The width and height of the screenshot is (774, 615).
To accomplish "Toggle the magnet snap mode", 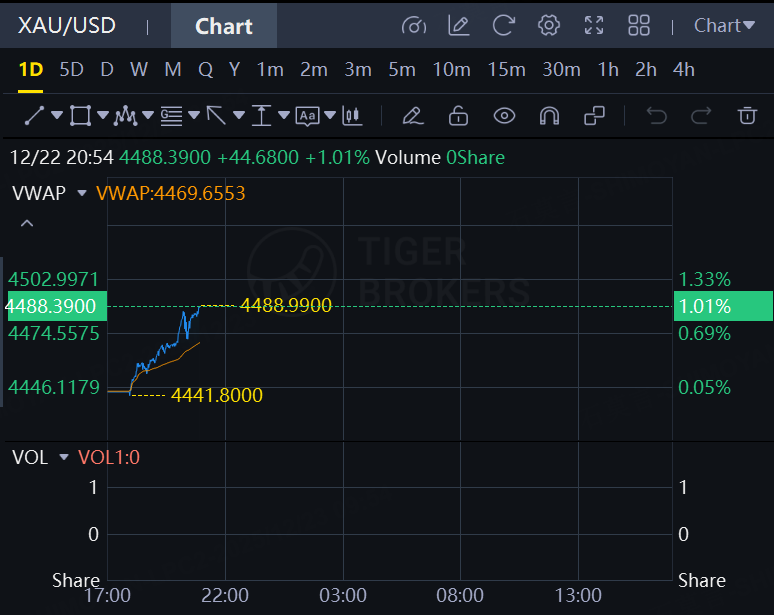I will 549,116.
